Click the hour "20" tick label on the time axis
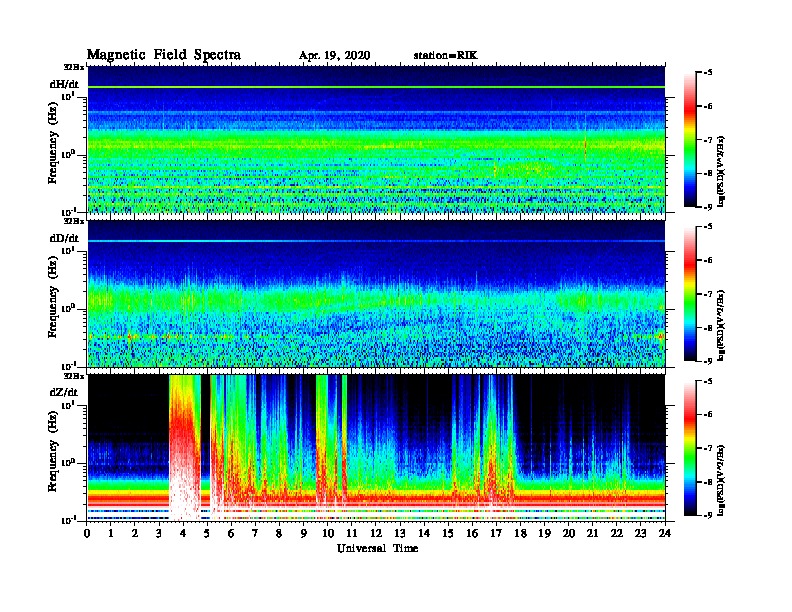This screenshot has width=792, height=612. (569, 533)
